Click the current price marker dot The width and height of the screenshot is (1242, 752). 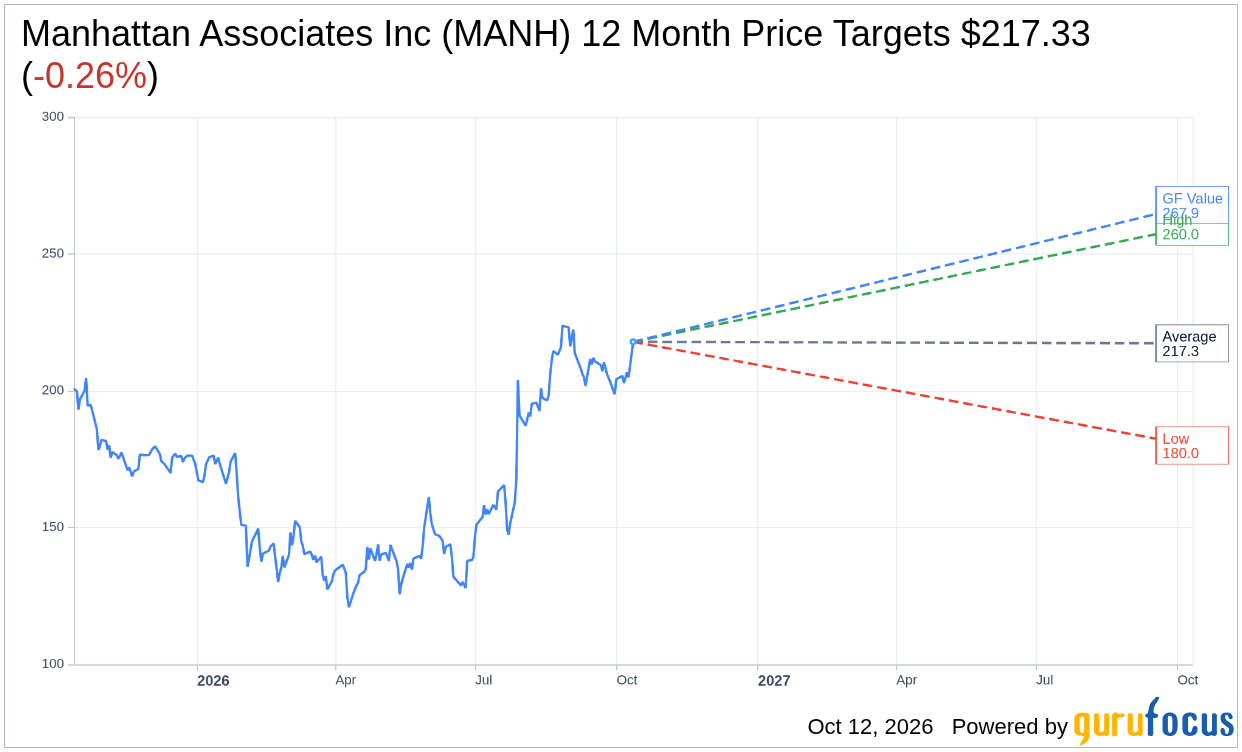633,342
